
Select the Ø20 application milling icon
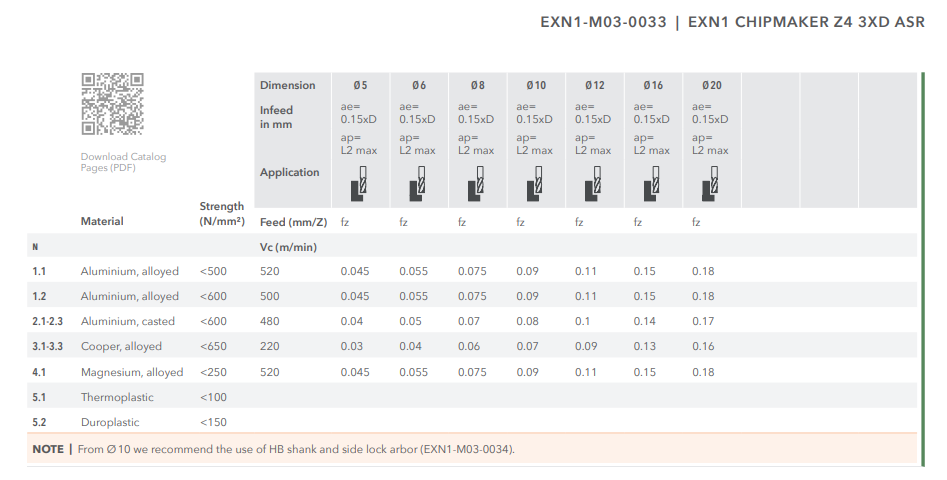tap(710, 185)
